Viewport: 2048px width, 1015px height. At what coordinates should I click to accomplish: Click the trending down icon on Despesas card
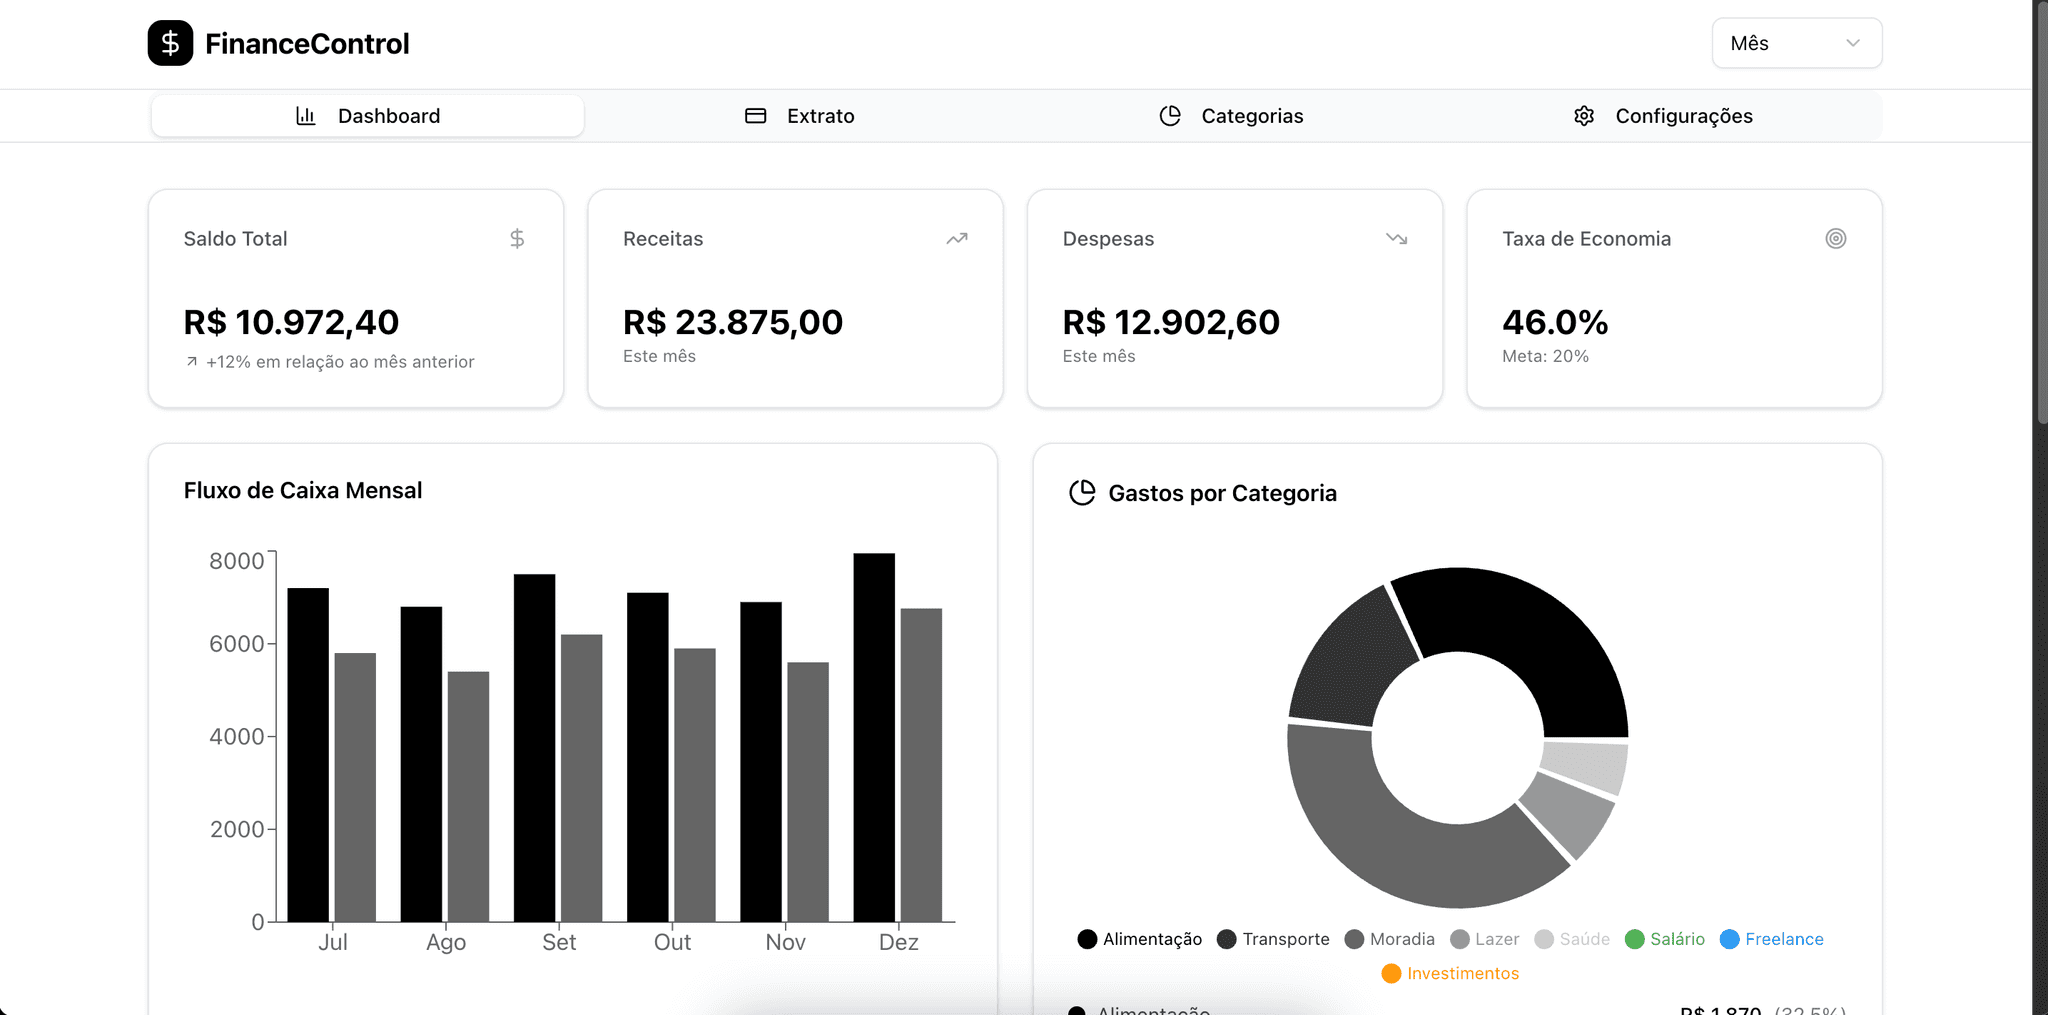tap(1396, 238)
